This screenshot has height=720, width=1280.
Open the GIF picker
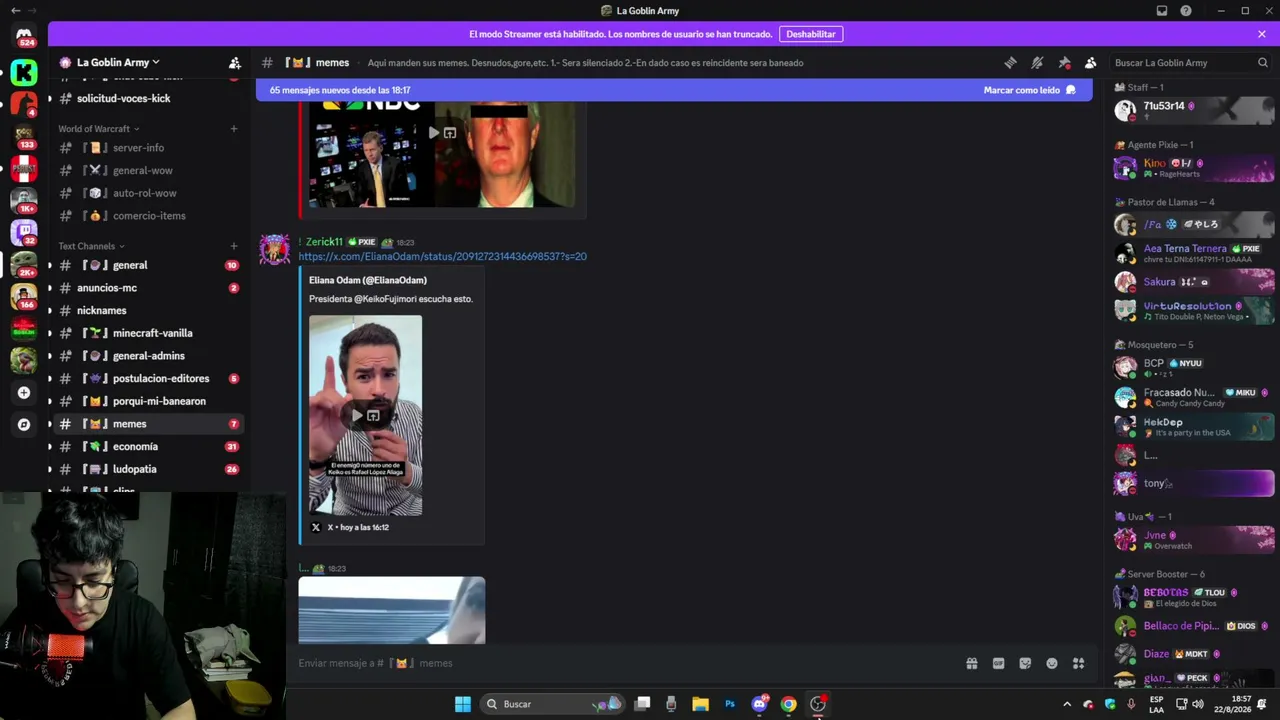[998, 663]
